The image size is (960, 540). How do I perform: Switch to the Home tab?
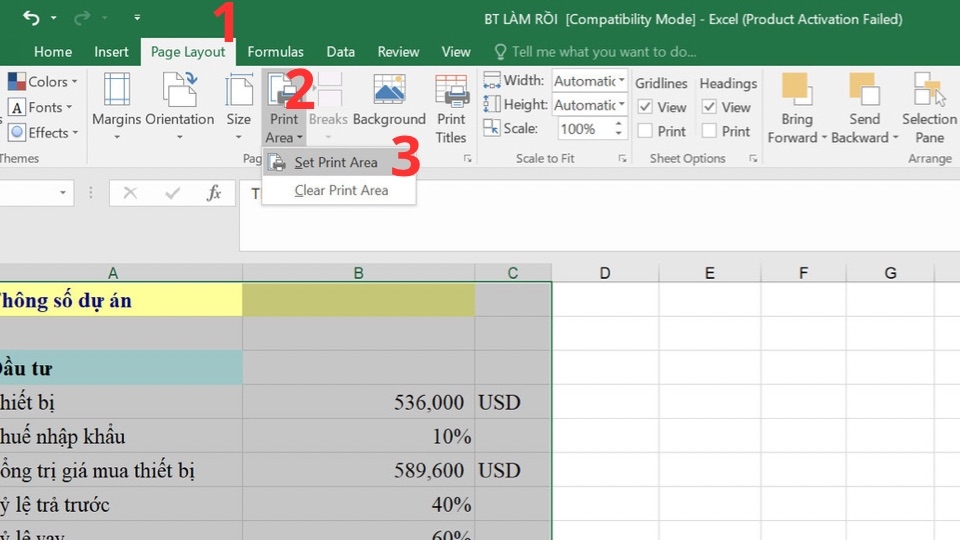(x=53, y=52)
